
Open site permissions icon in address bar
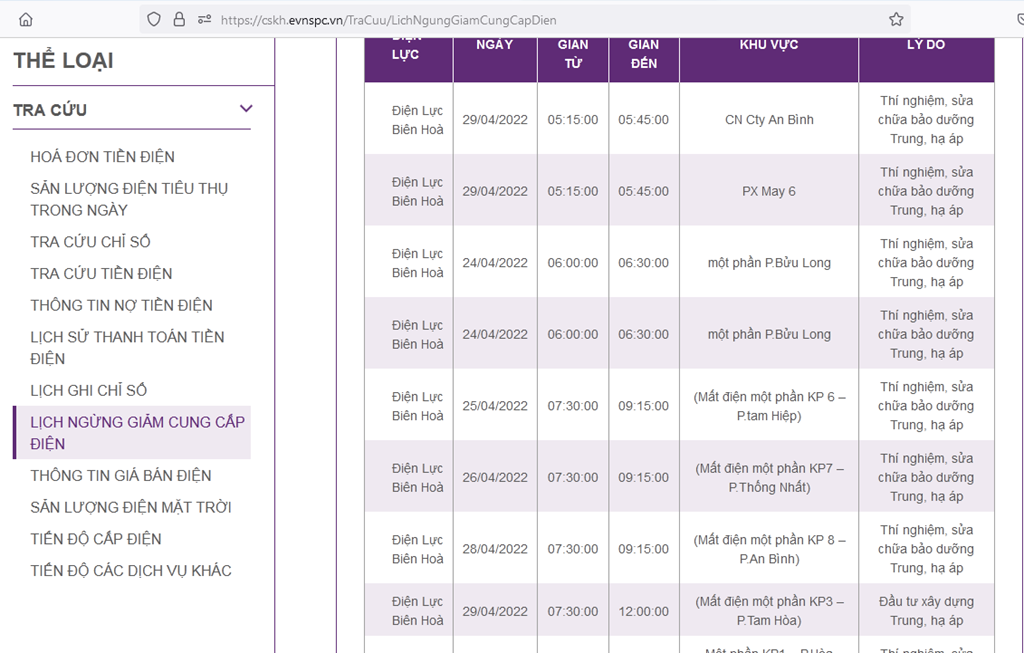click(x=204, y=20)
